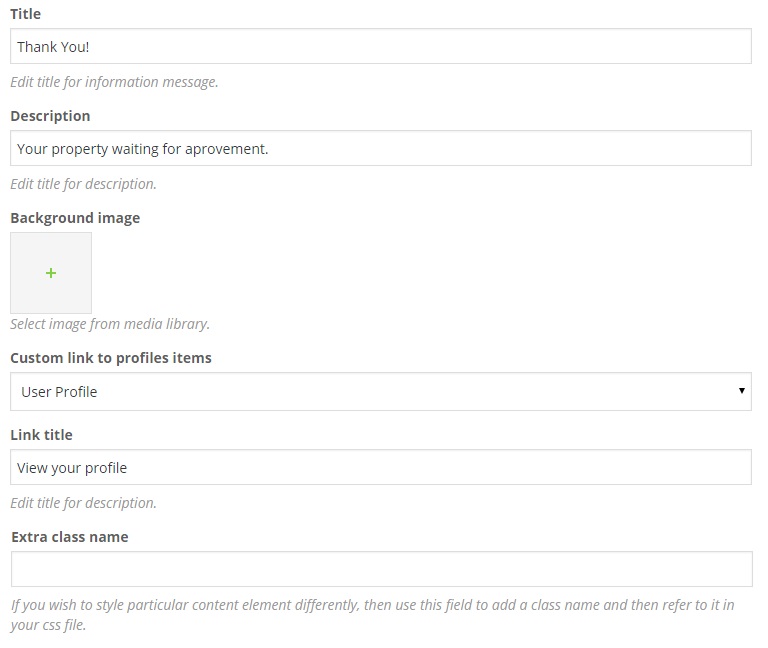Click into the Description text field
The width and height of the screenshot is (768, 648).
[380, 149]
